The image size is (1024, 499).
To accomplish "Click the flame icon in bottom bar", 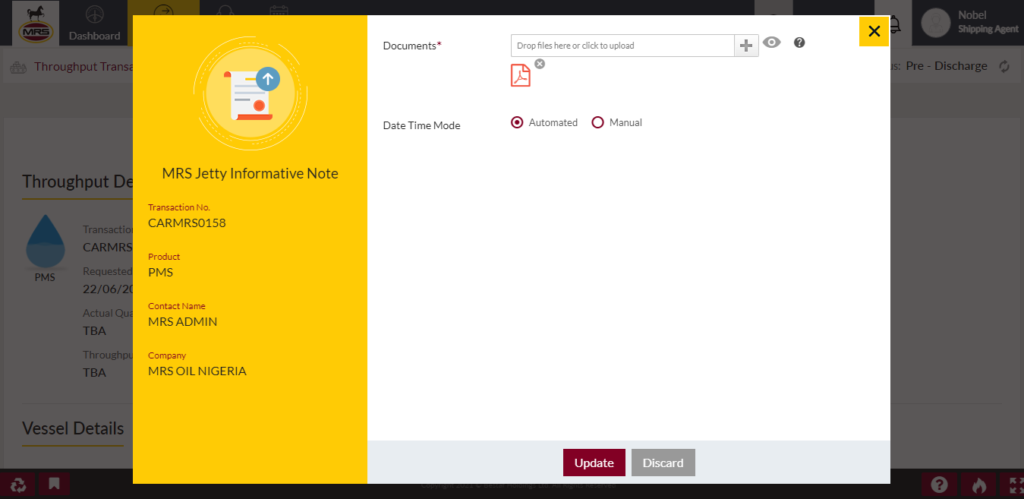I will click(x=978, y=485).
